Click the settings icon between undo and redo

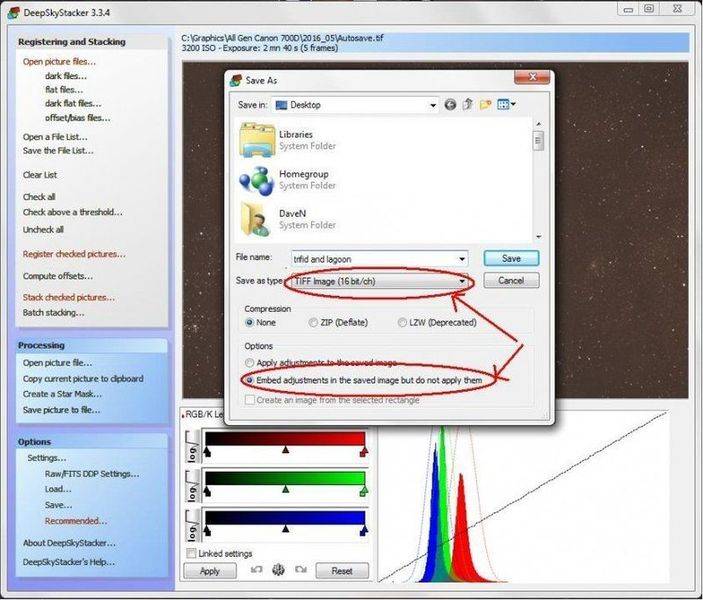tap(277, 570)
